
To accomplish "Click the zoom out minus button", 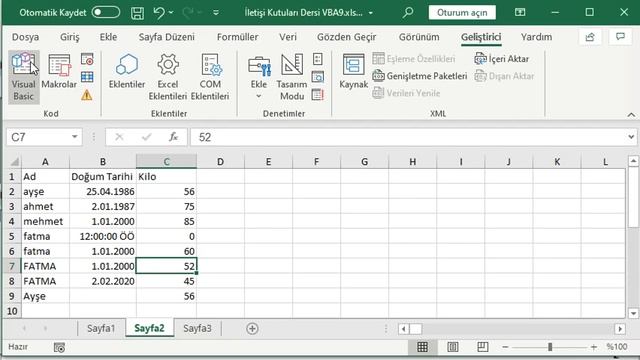I will [x=505, y=347].
